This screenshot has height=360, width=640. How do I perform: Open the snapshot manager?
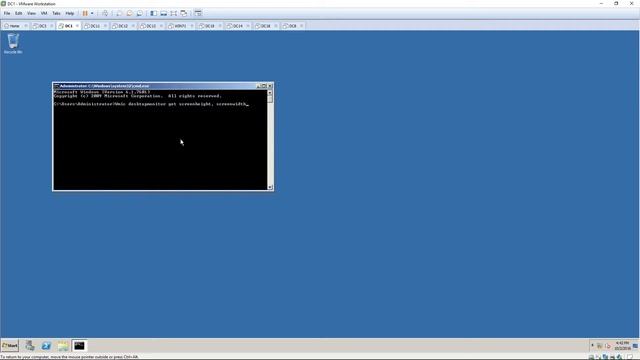tap(140, 13)
